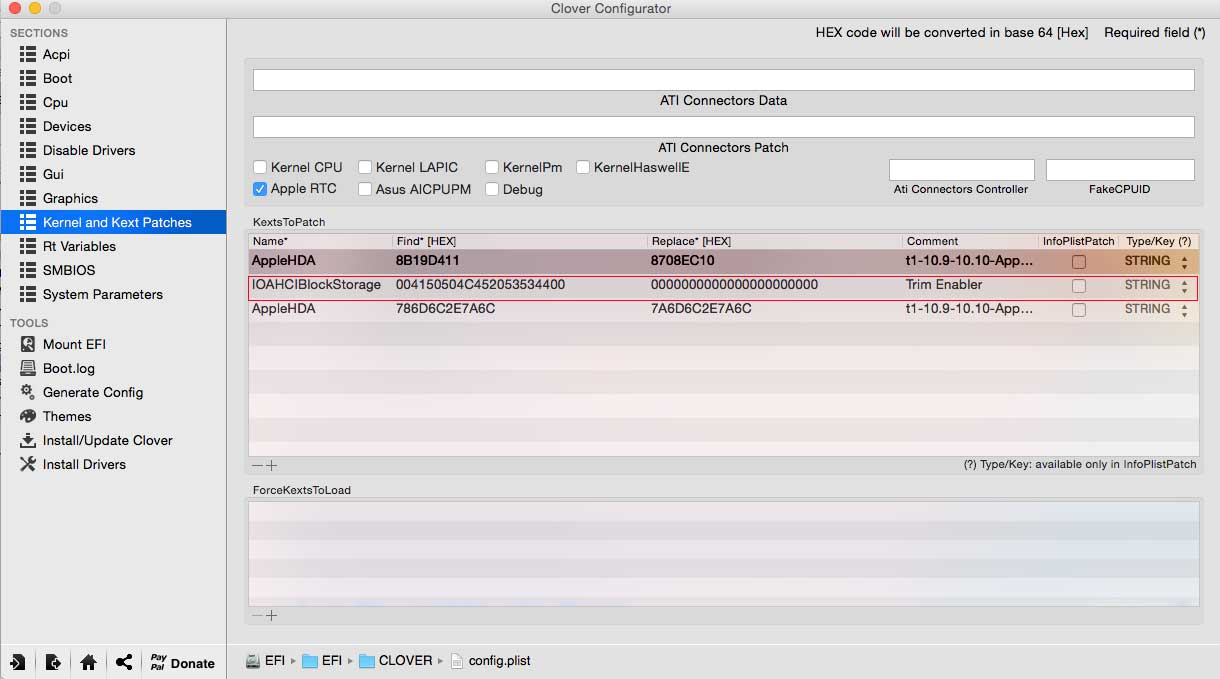The image size is (1220, 679).
Task: Select find value 8B19D411
Action: point(428,261)
